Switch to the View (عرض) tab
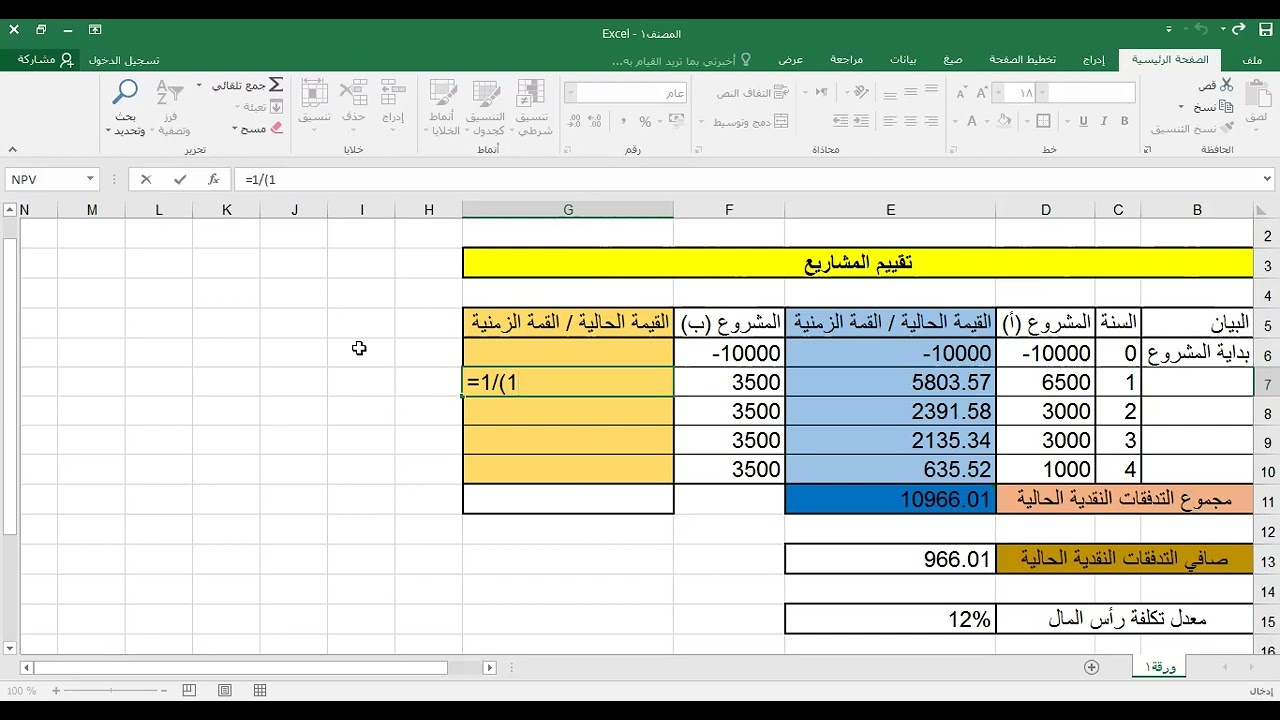Viewport: 1280px width, 720px height. (791, 60)
